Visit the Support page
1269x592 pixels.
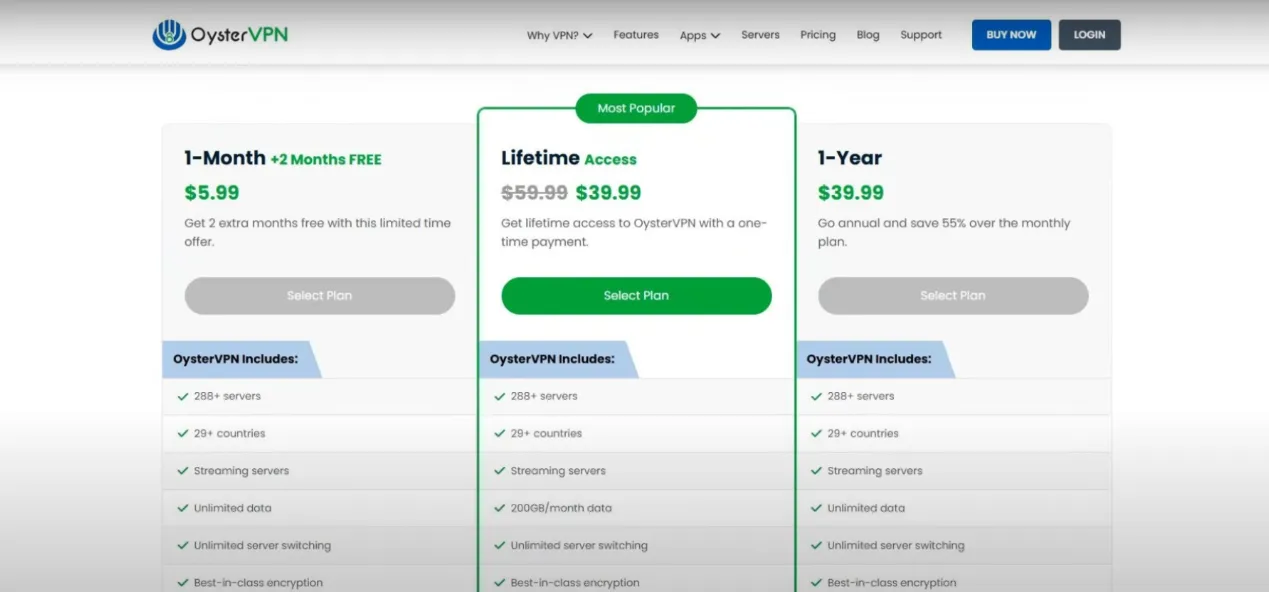[920, 35]
